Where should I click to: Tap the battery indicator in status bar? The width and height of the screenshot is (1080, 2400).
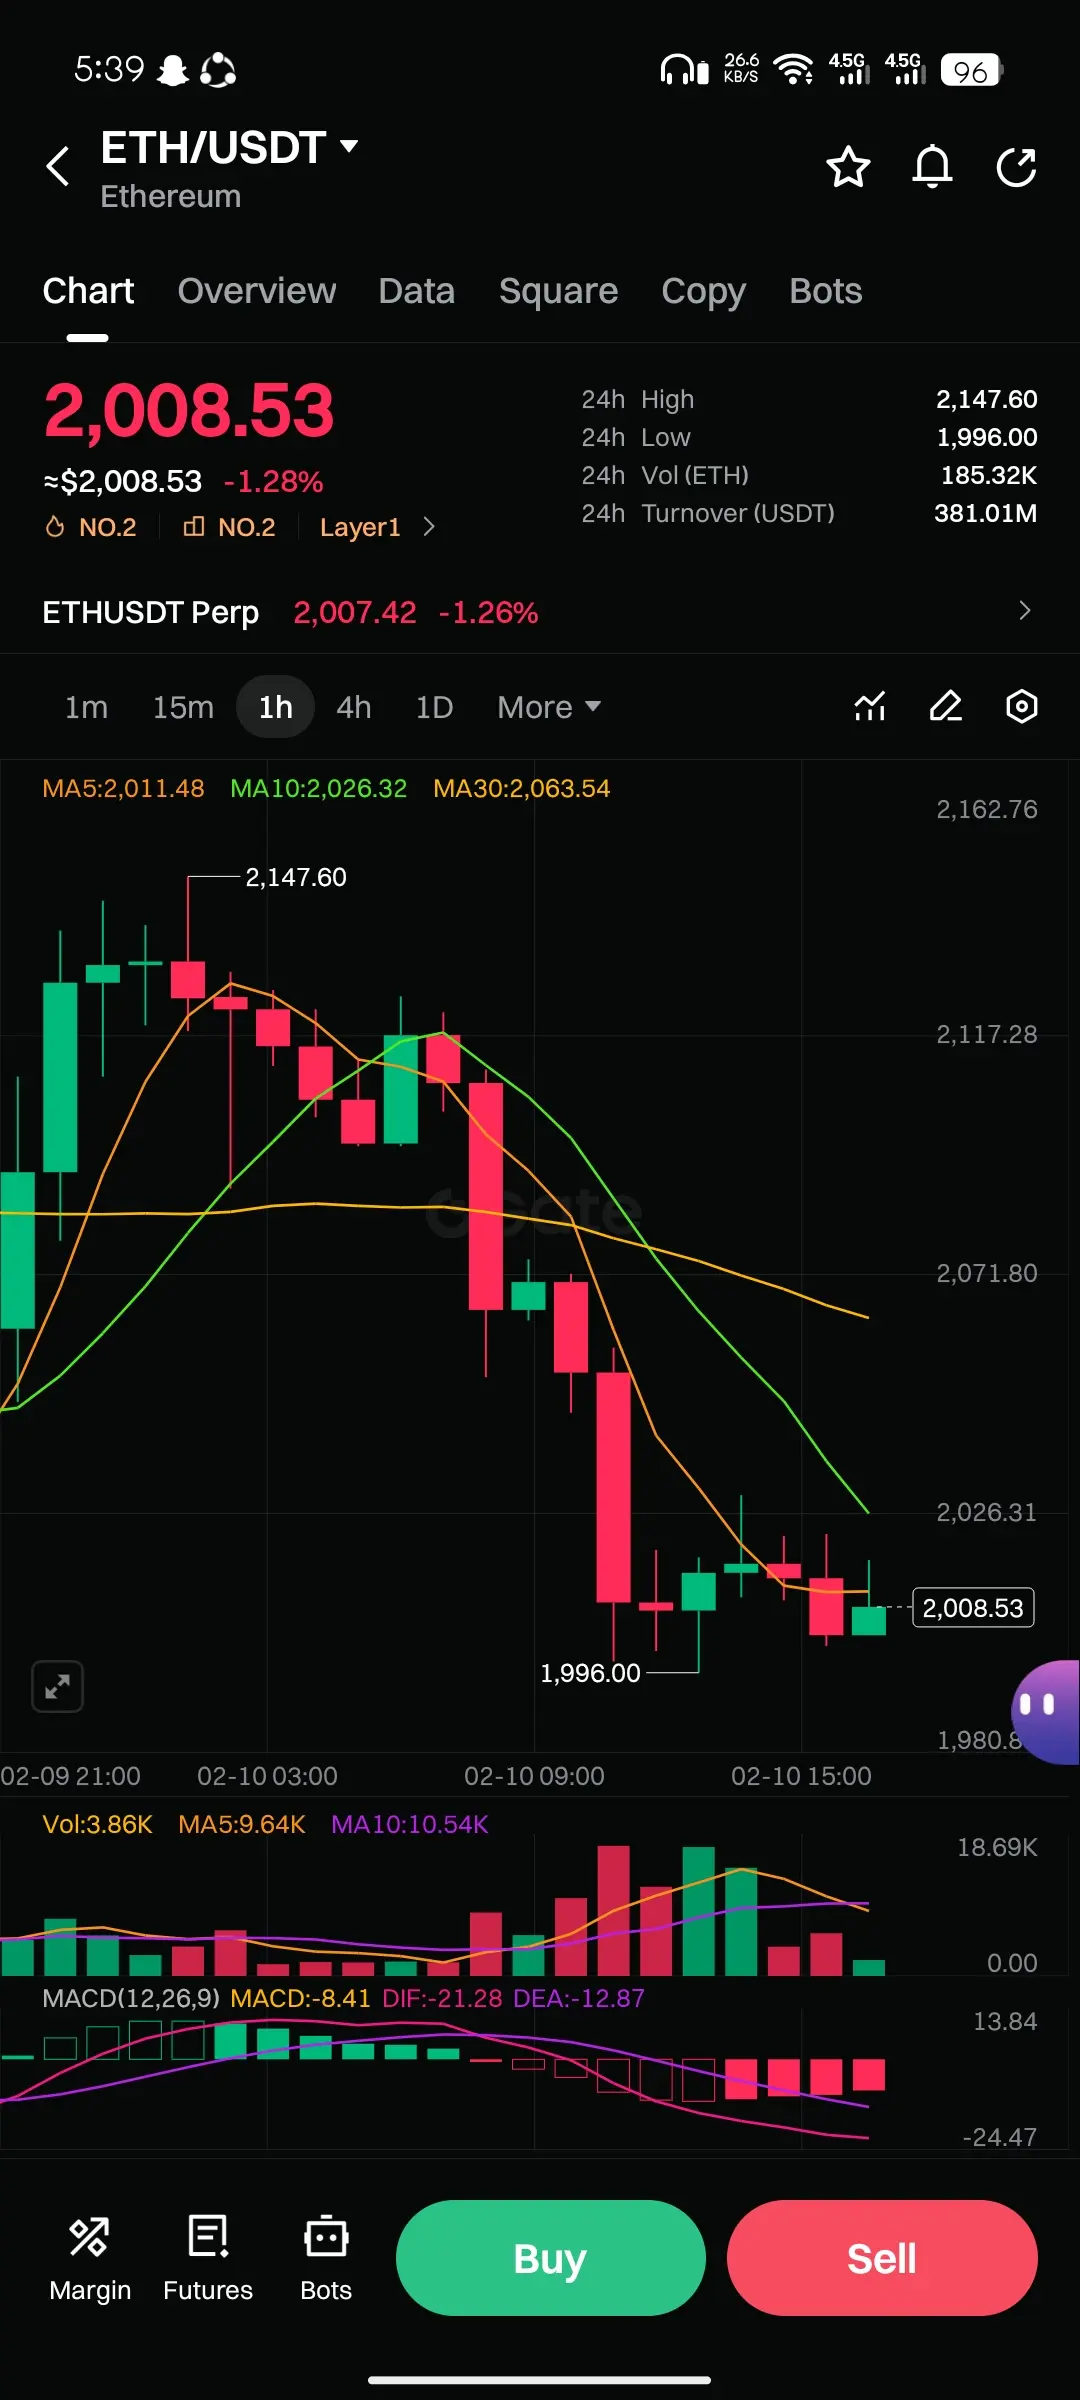coord(971,70)
